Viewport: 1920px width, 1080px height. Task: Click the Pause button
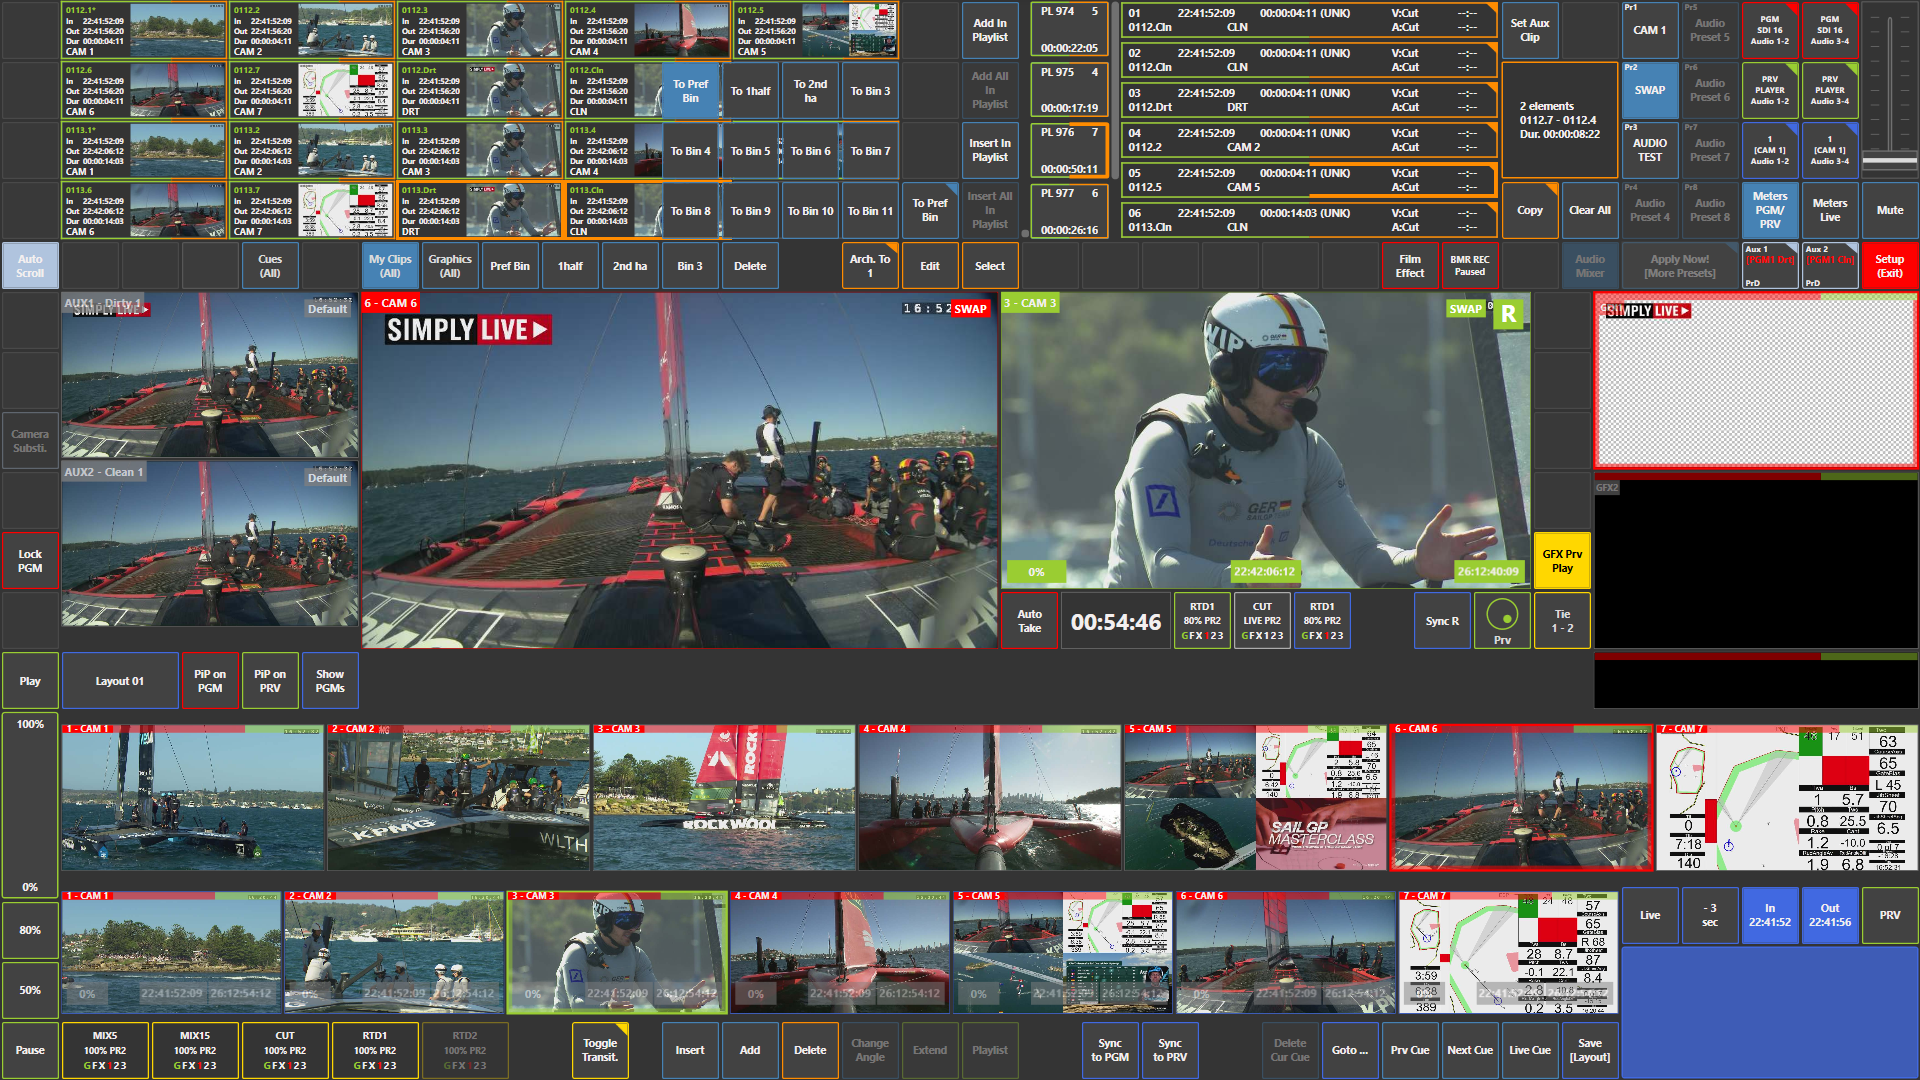(x=30, y=1050)
